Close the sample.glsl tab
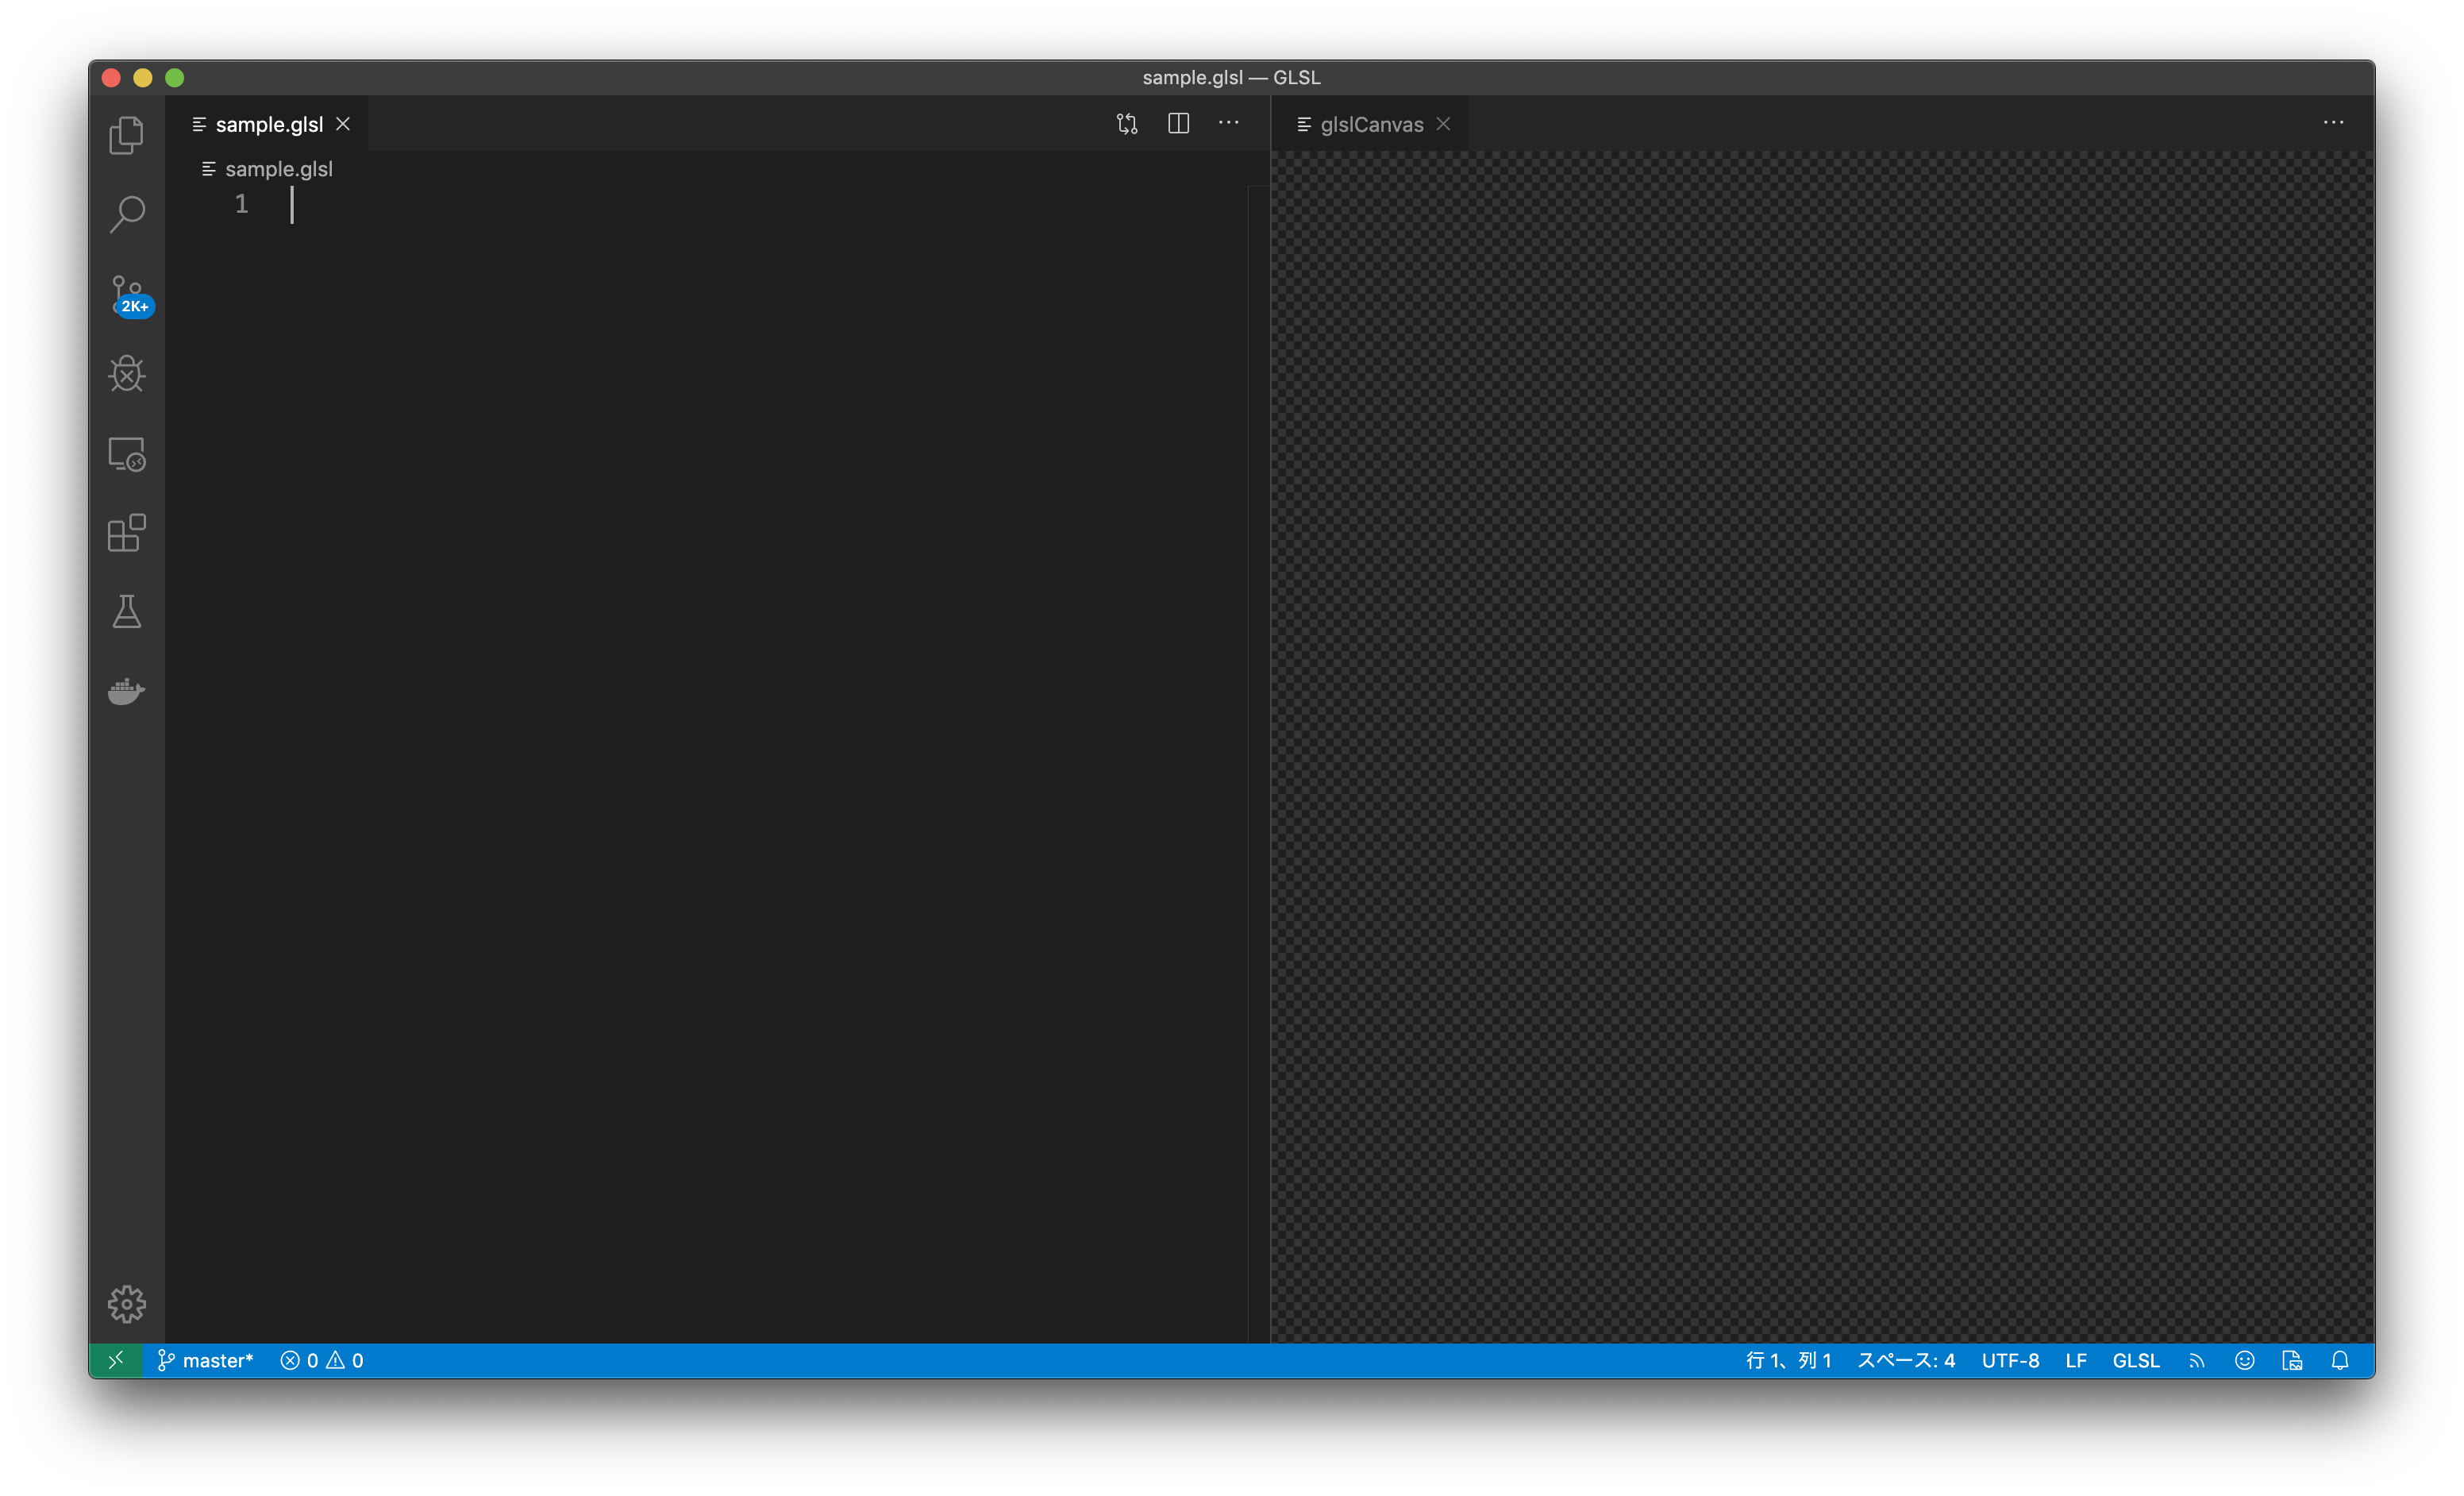Viewport: 2464px width, 1496px height. point(343,124)
